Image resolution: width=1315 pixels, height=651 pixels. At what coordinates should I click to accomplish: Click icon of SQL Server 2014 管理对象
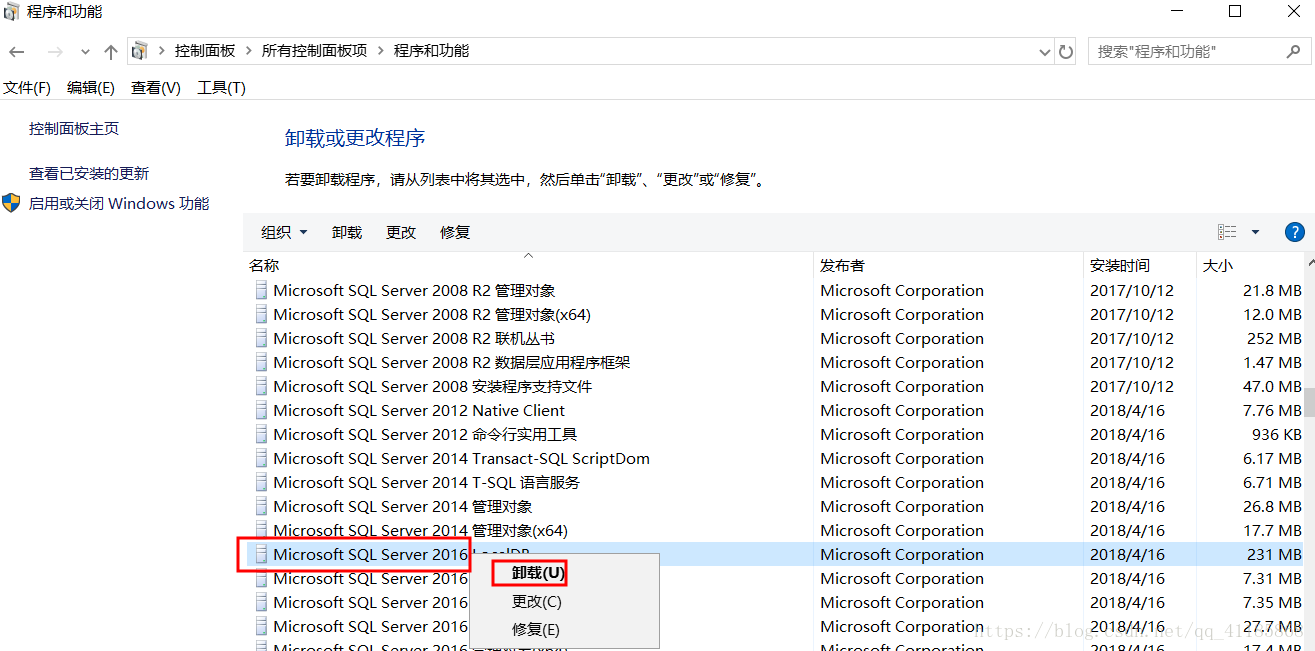pyautogui.click(x=262, y=507)
